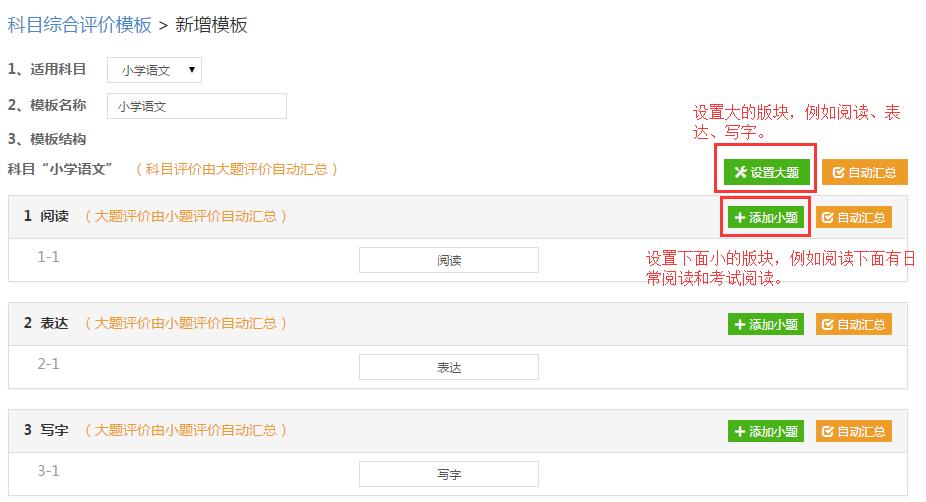Edit the 3-1 写字 sub-item field
This screenshot has height=502, width=926.
point(449,474)
